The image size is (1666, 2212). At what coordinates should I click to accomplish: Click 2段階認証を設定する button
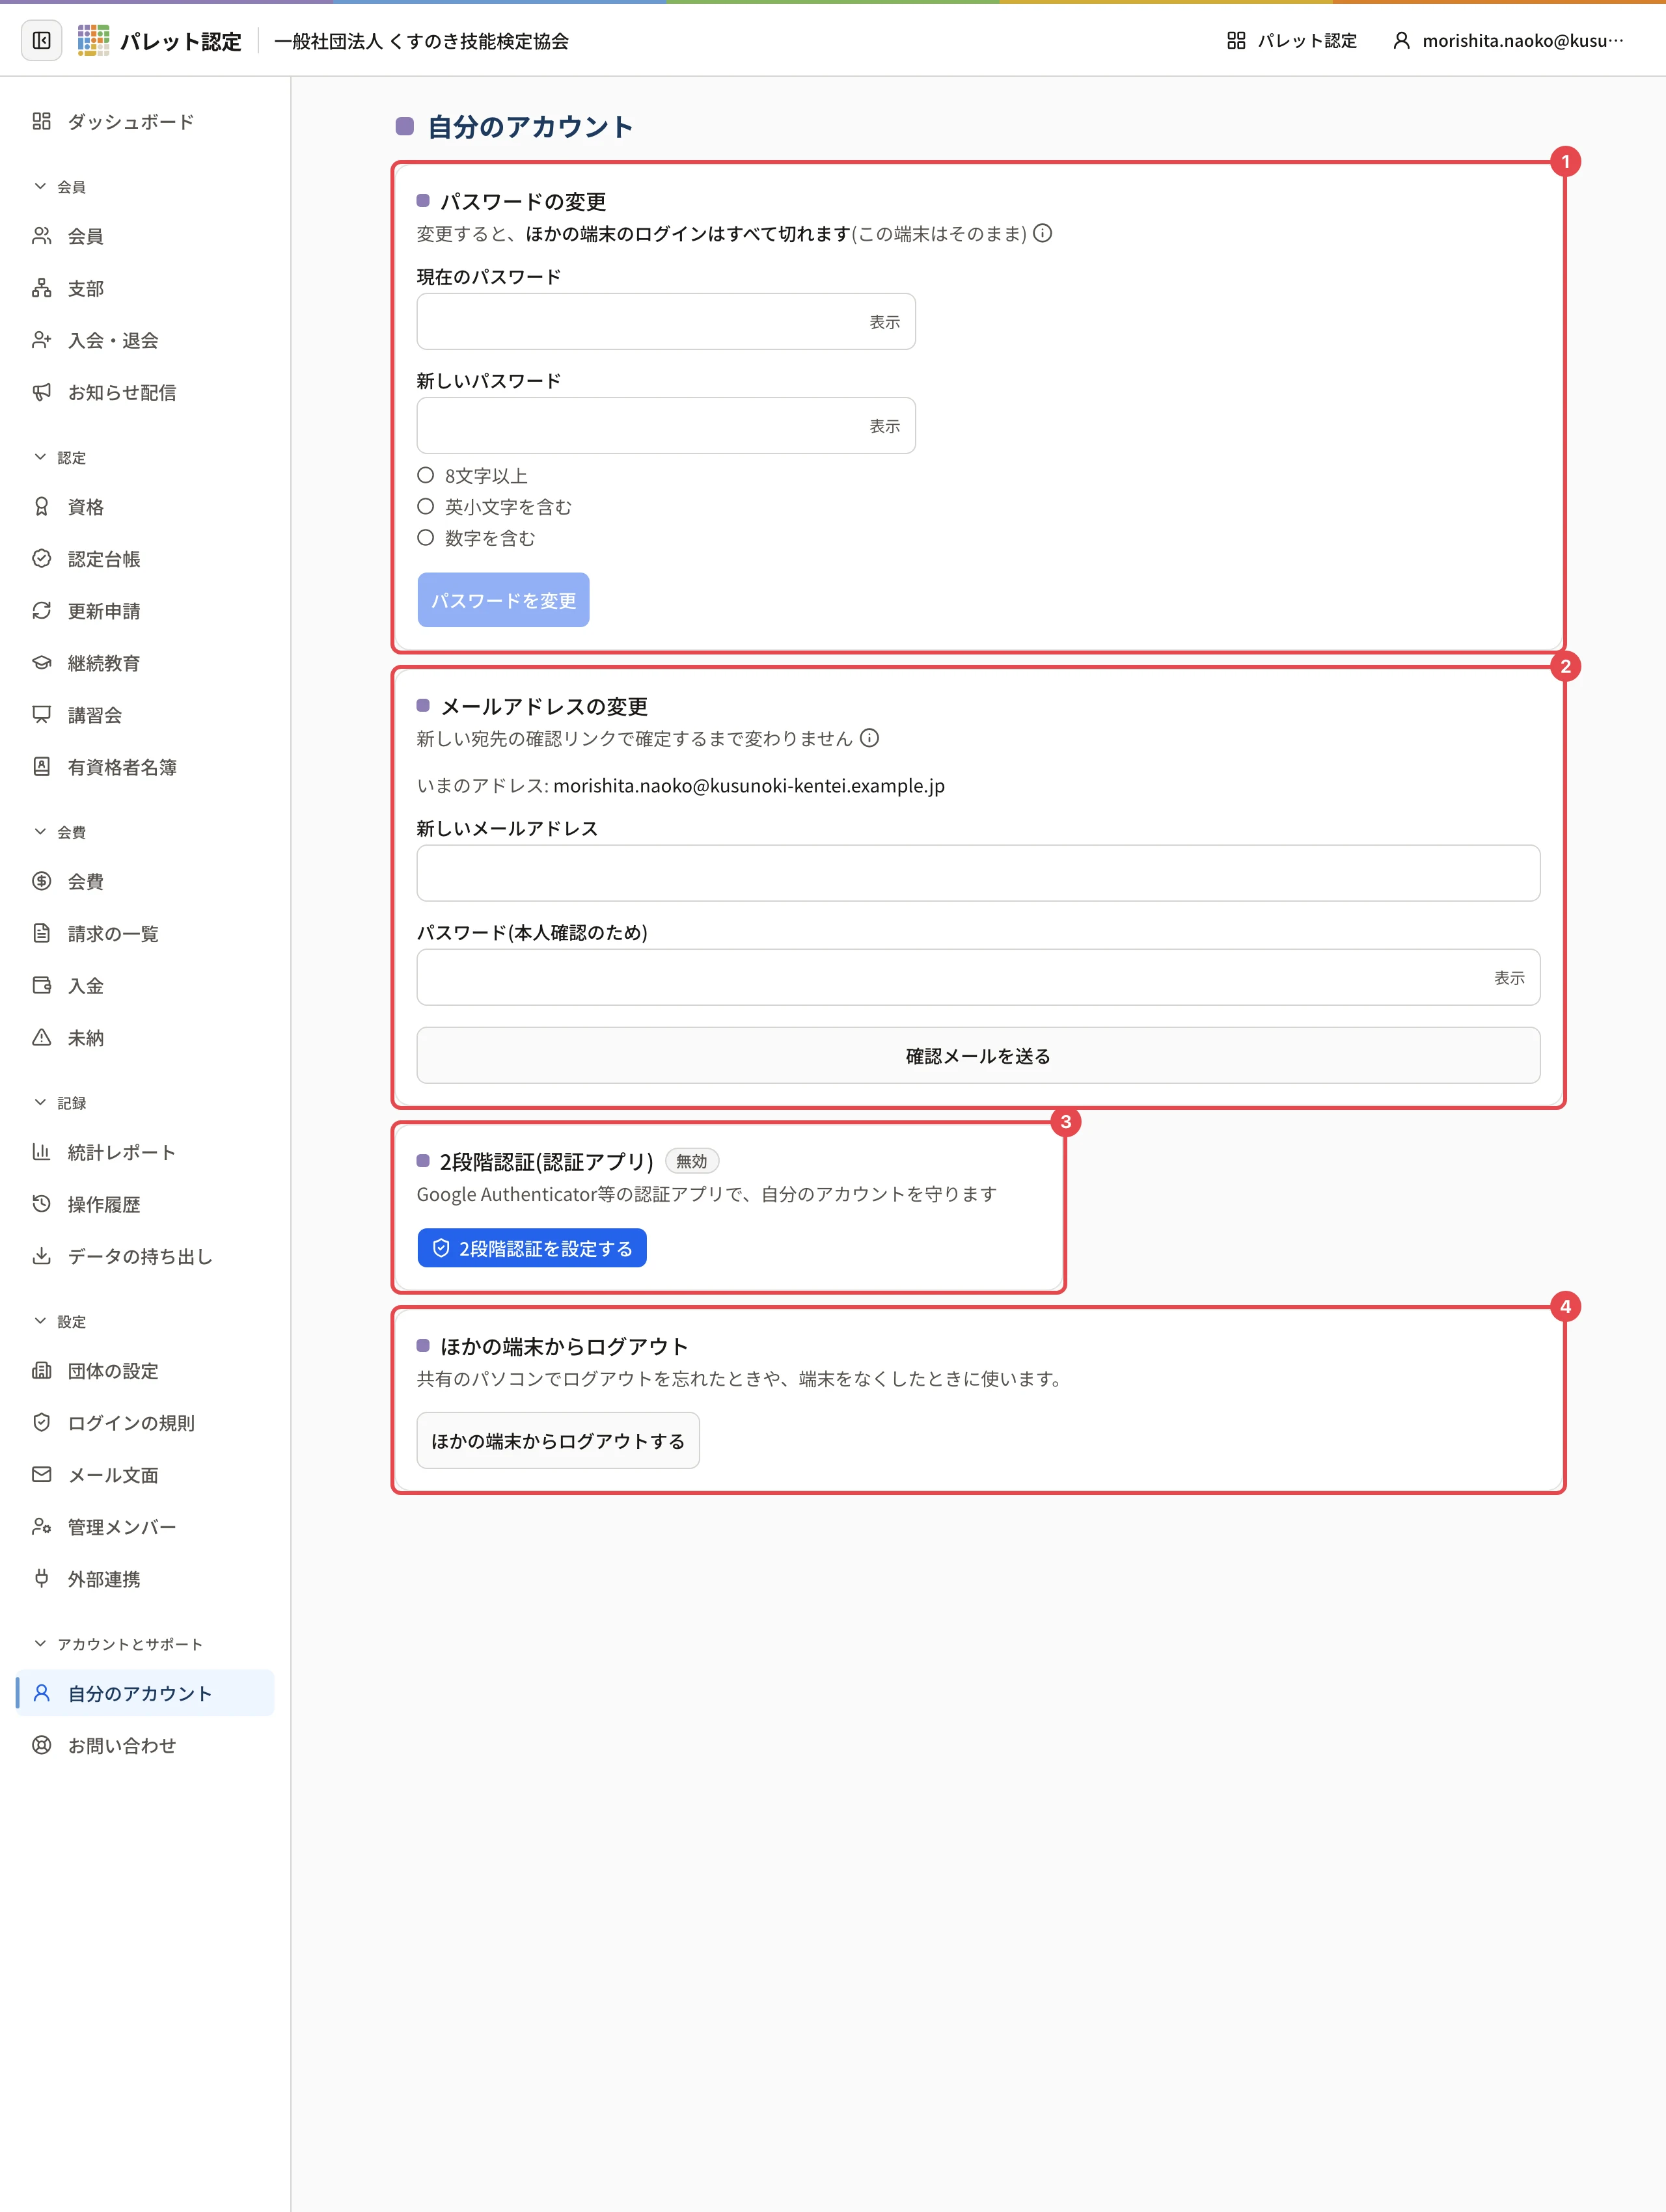[532, 1248]
